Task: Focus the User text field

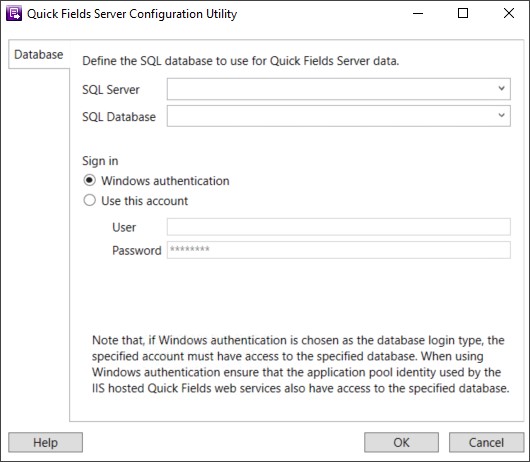Action: click(338, 227)
